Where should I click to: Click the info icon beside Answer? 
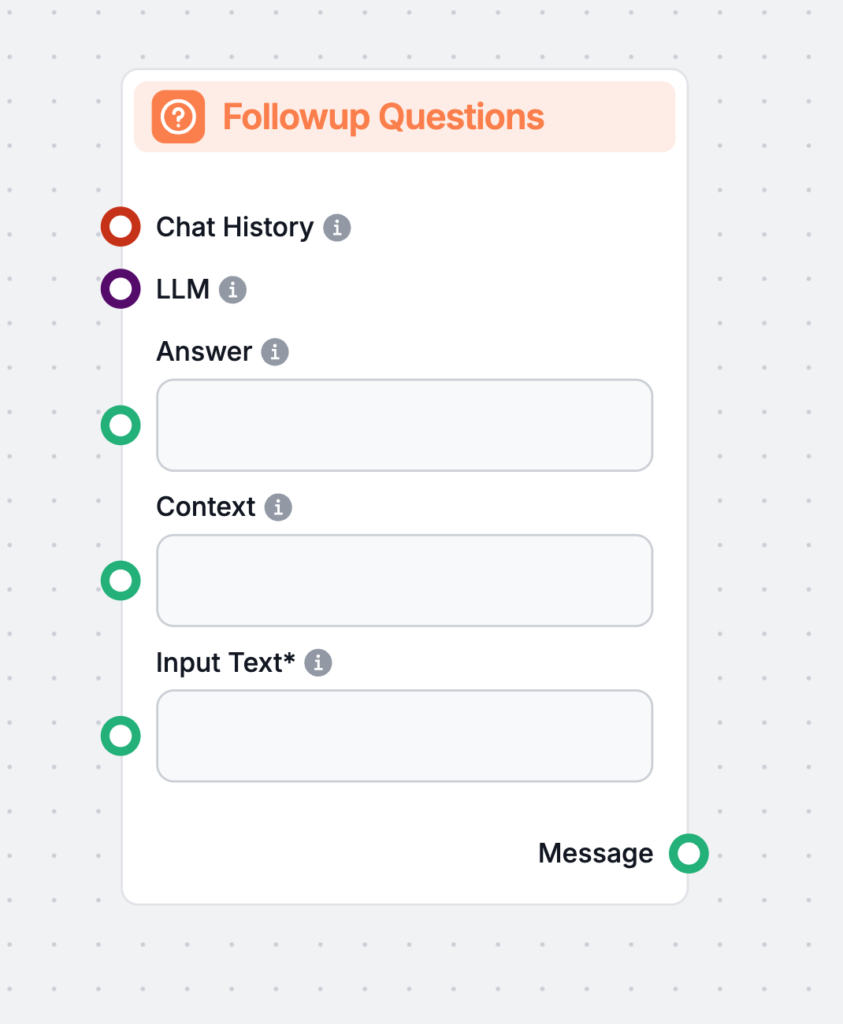pyautogui.click(x=275, y=352)
